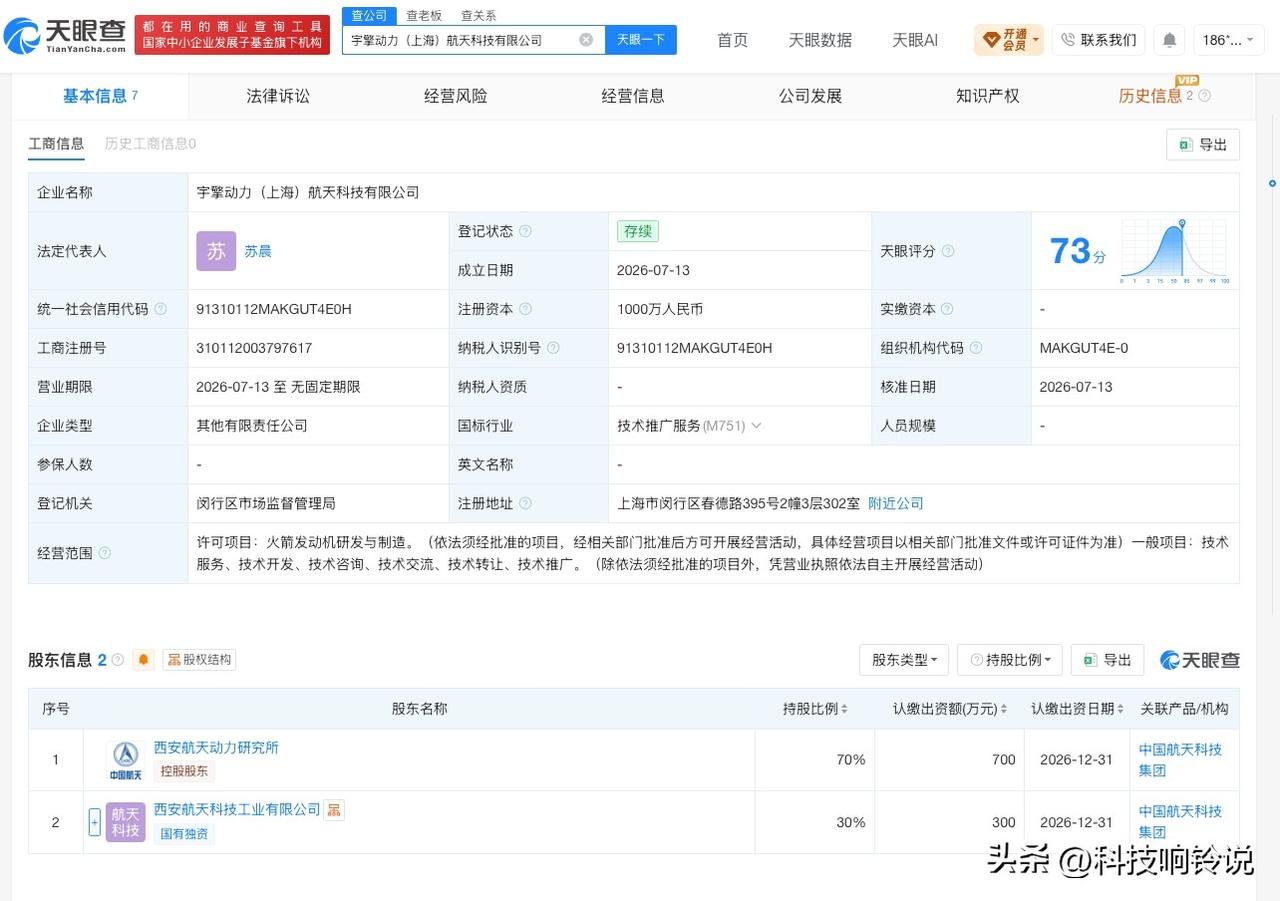1280x901 pixels.
Task: Expand row 2 shareholder with plus button
Action: point(95,822)
